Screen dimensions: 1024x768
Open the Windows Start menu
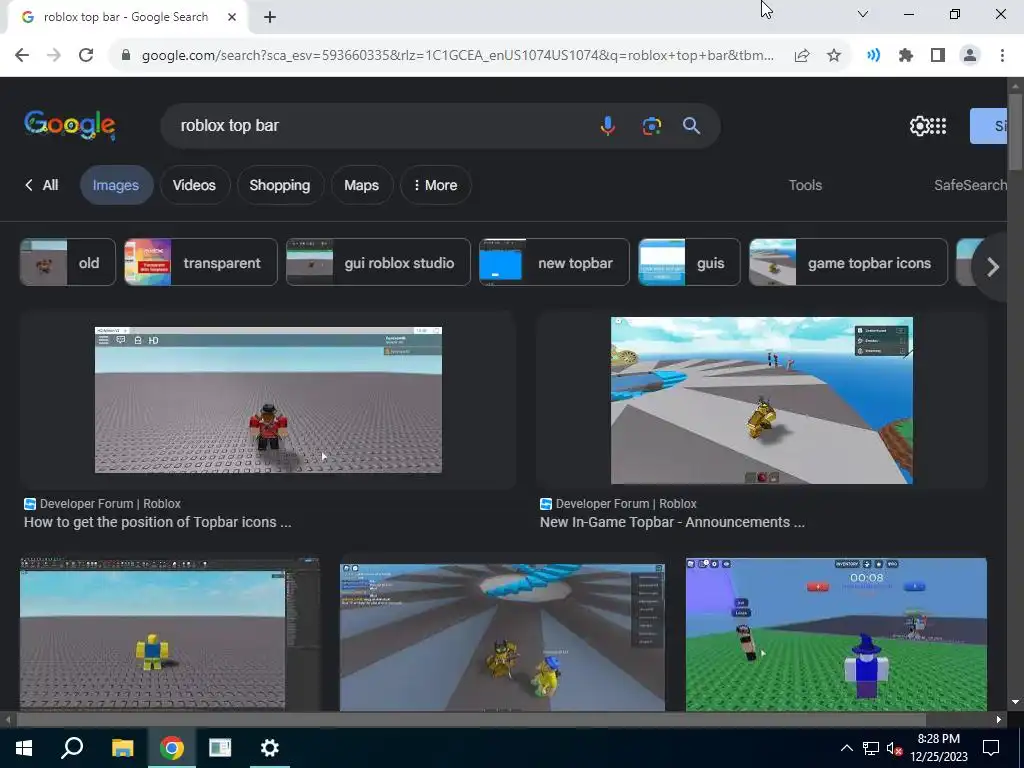coord(24,748)
